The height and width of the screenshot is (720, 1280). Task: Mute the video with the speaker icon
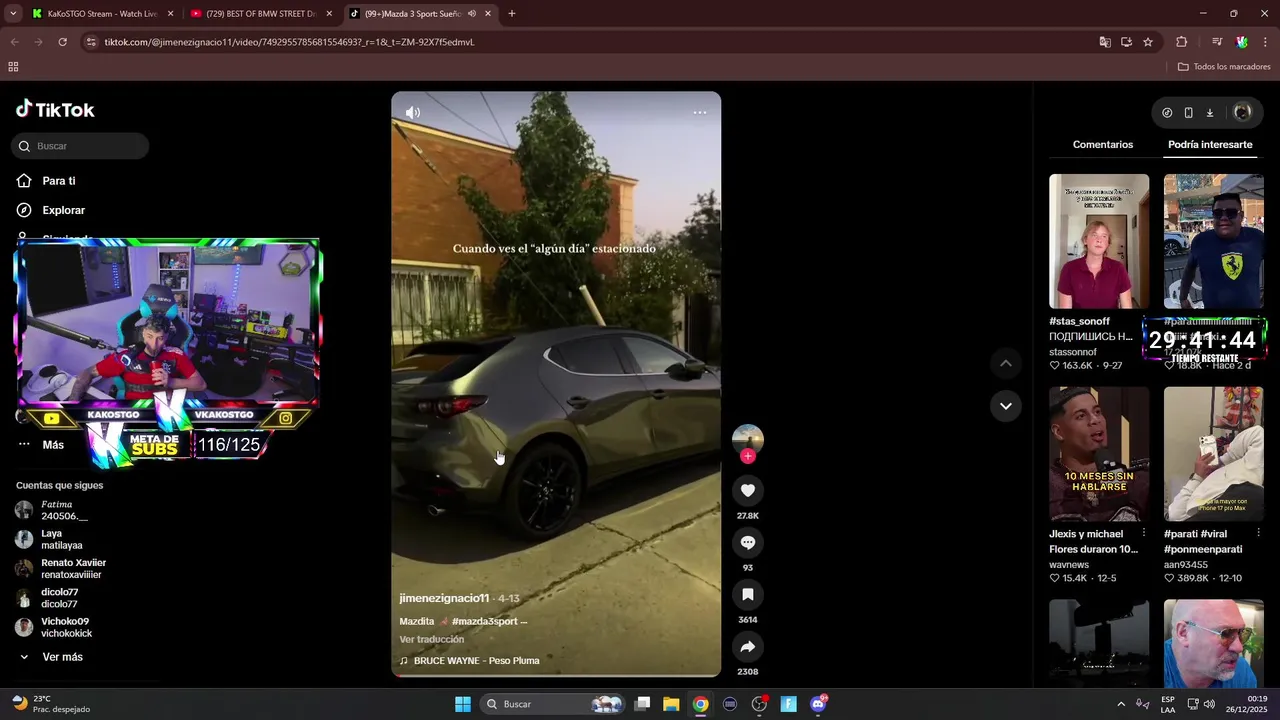[x=413, y=113]
